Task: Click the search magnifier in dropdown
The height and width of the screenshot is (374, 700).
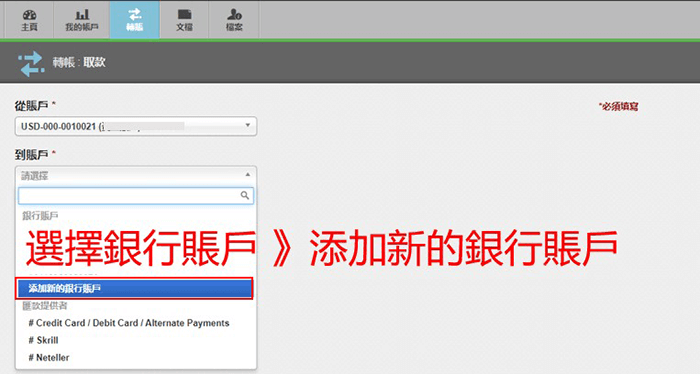Action: coord(245,195)
